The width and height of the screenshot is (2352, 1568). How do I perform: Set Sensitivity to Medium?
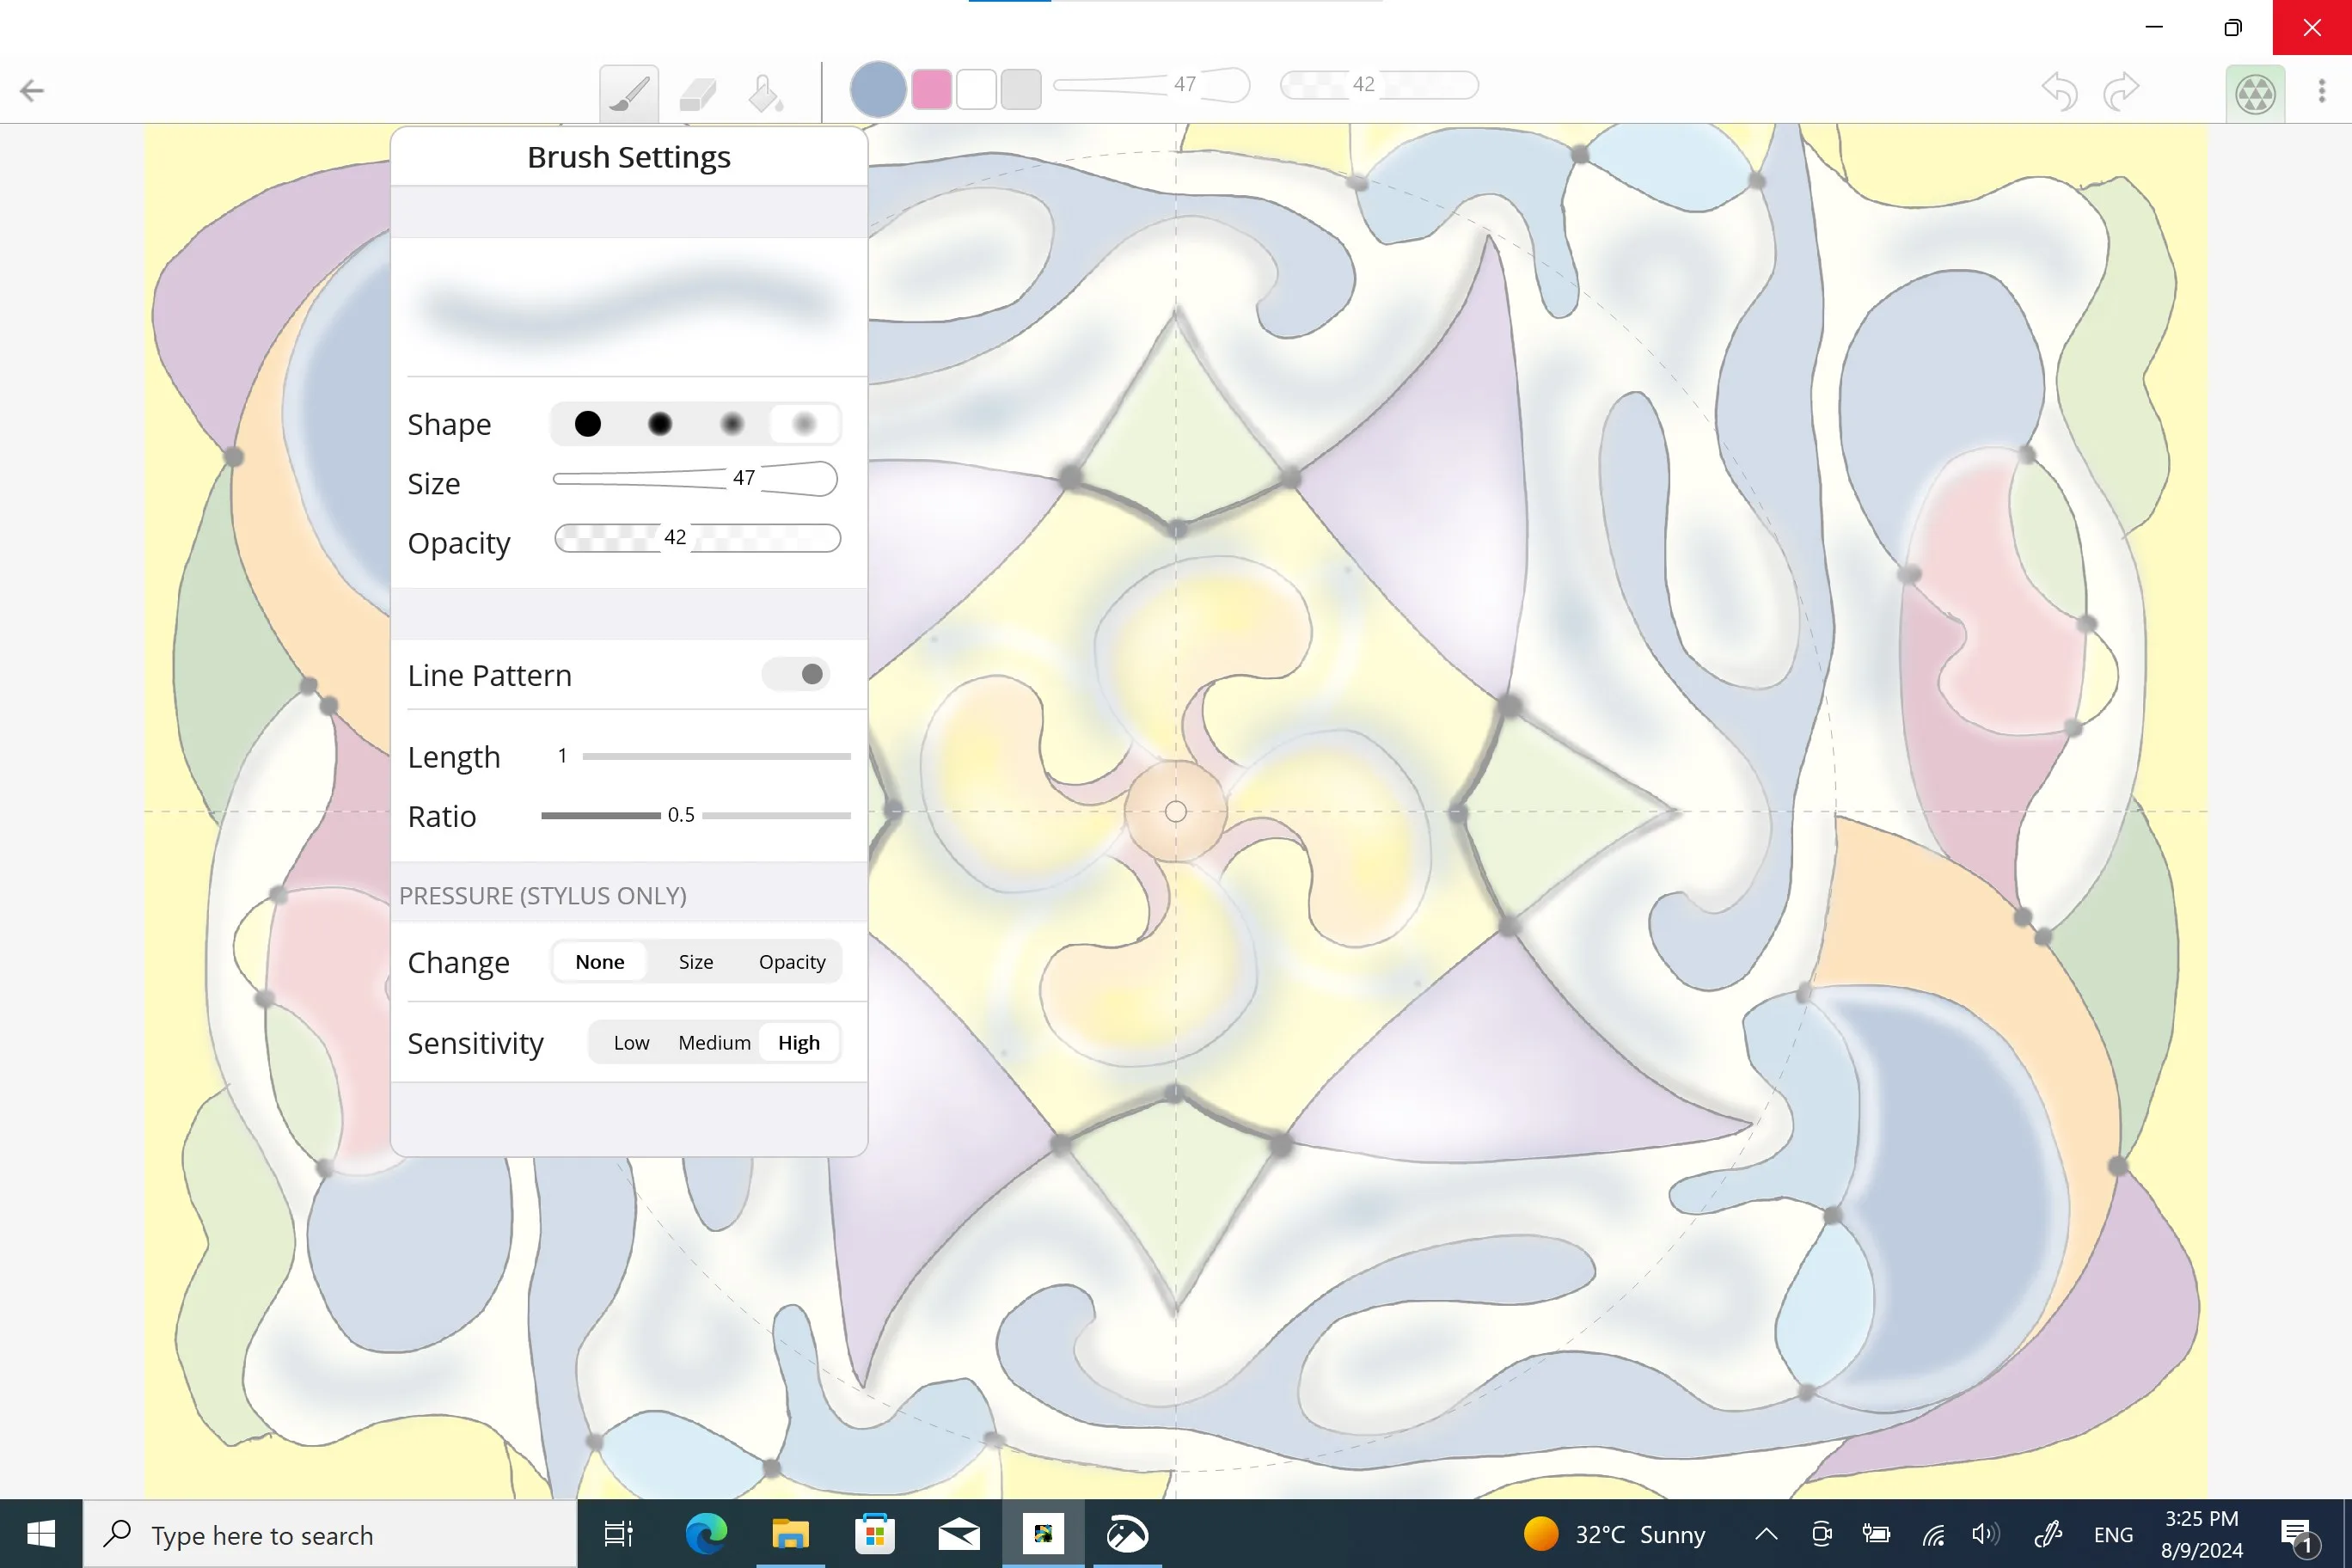pos(714,1043)
